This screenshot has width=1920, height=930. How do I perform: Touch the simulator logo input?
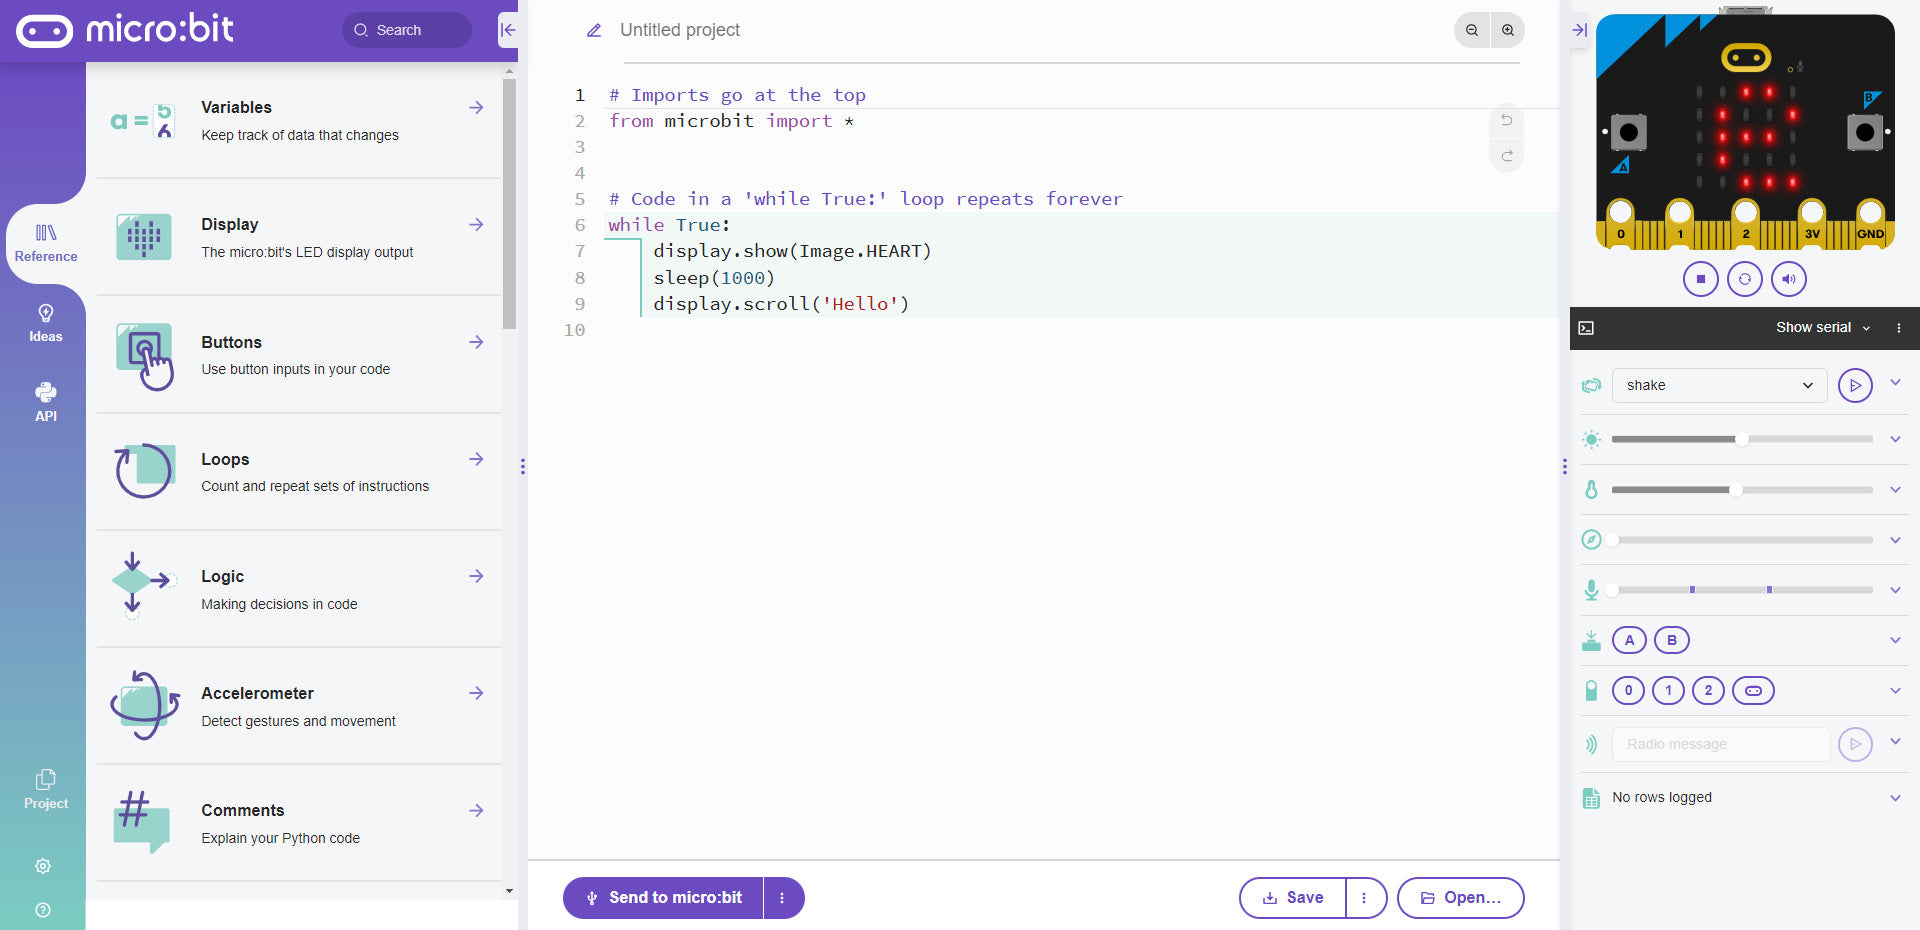(x=1753, y=690)
